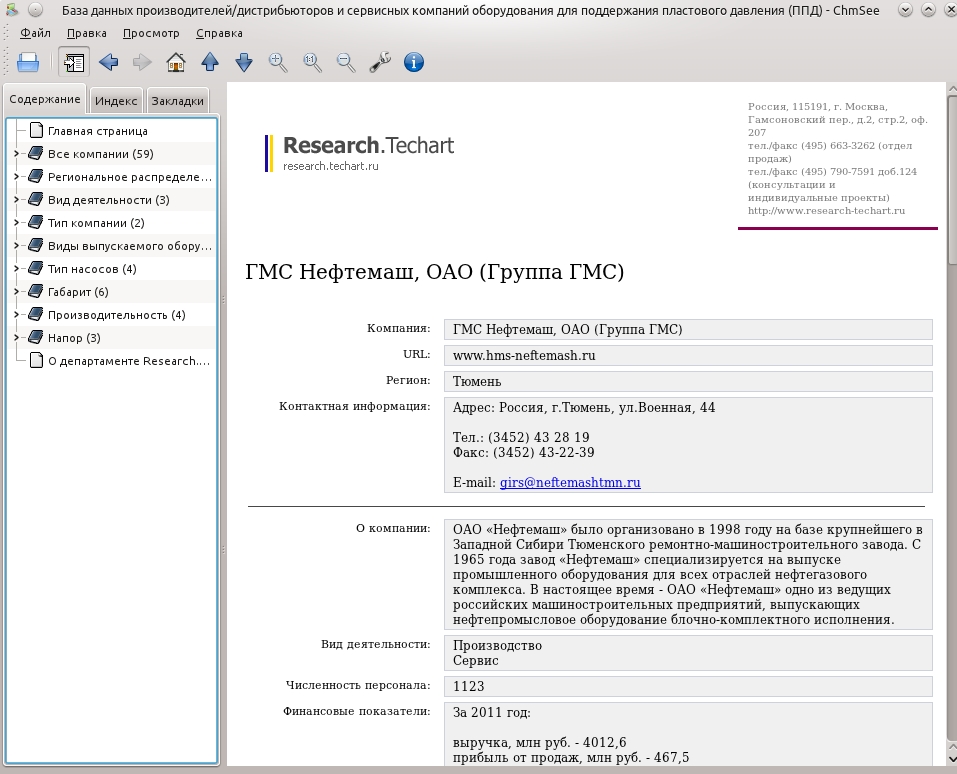Open the Просмотр menu
The image size is (957, 774).
(151, 33)
